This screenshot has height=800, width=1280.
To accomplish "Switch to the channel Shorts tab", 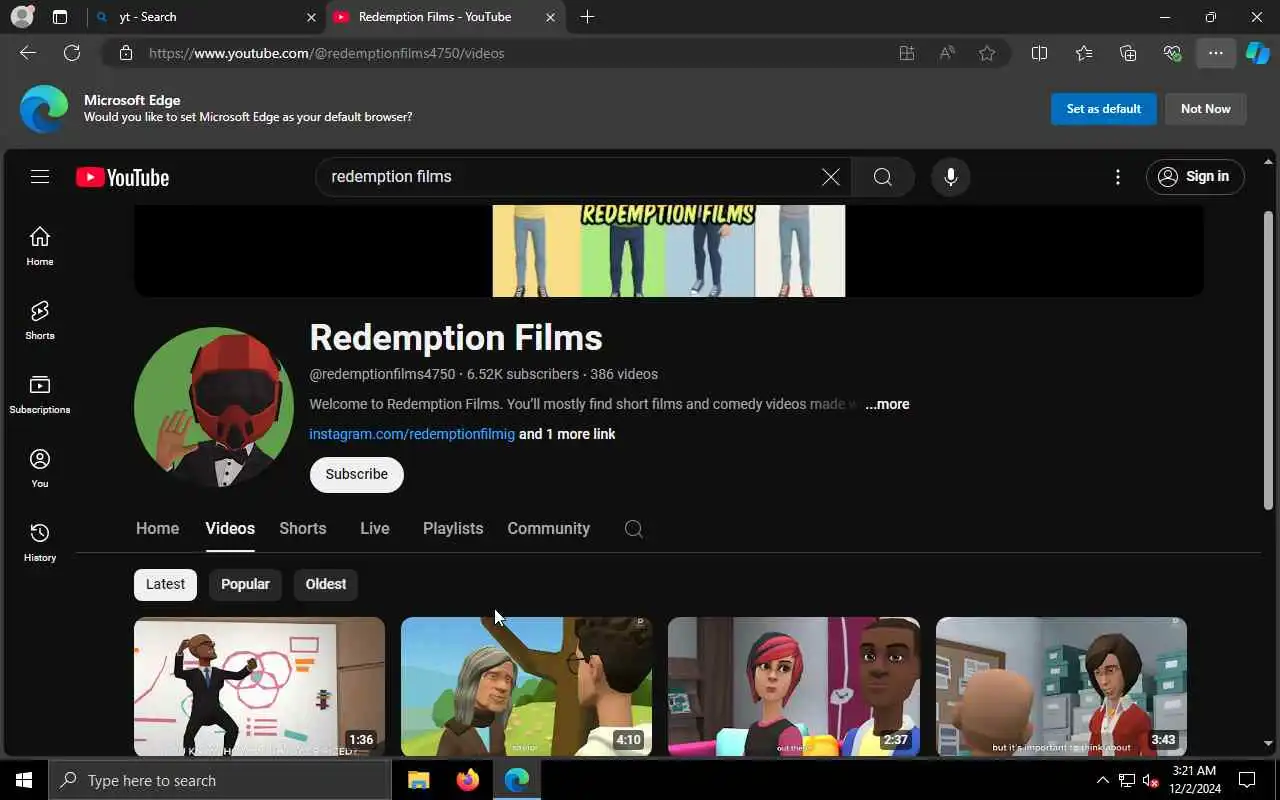I will click(x=303, y=529).
